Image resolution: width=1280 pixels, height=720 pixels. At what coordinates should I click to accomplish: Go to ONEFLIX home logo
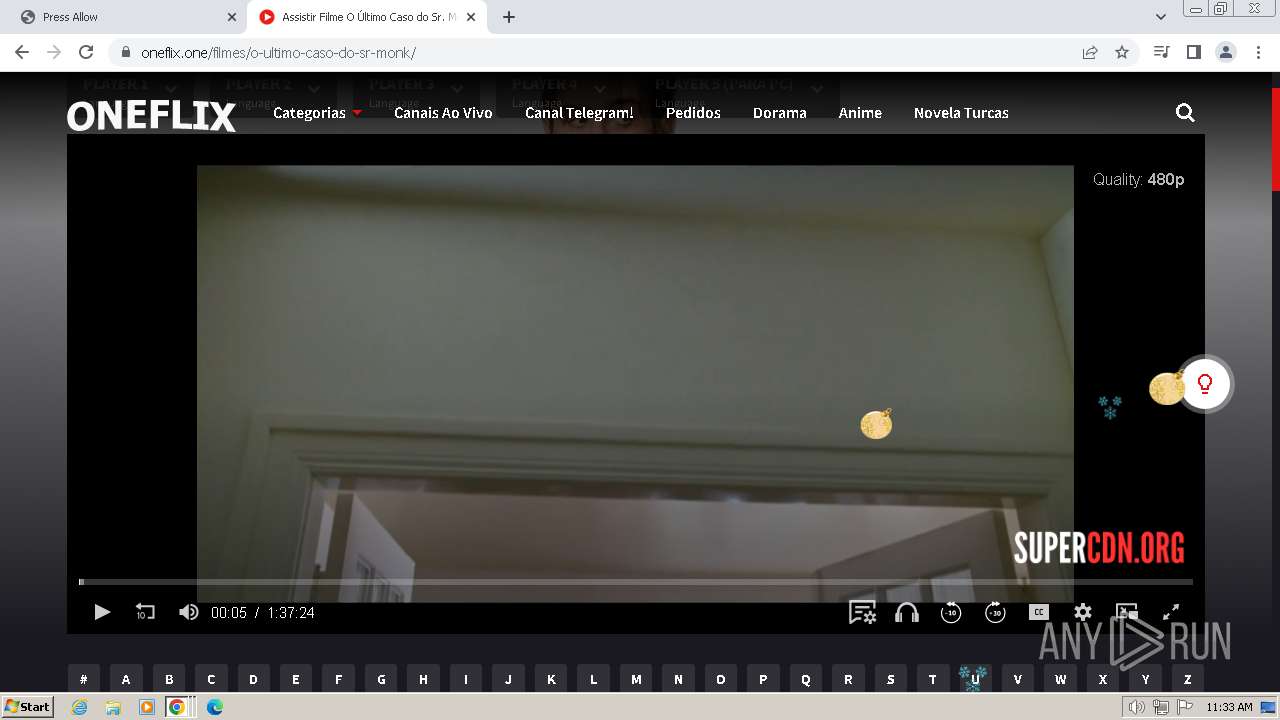[x=152, y=116]
